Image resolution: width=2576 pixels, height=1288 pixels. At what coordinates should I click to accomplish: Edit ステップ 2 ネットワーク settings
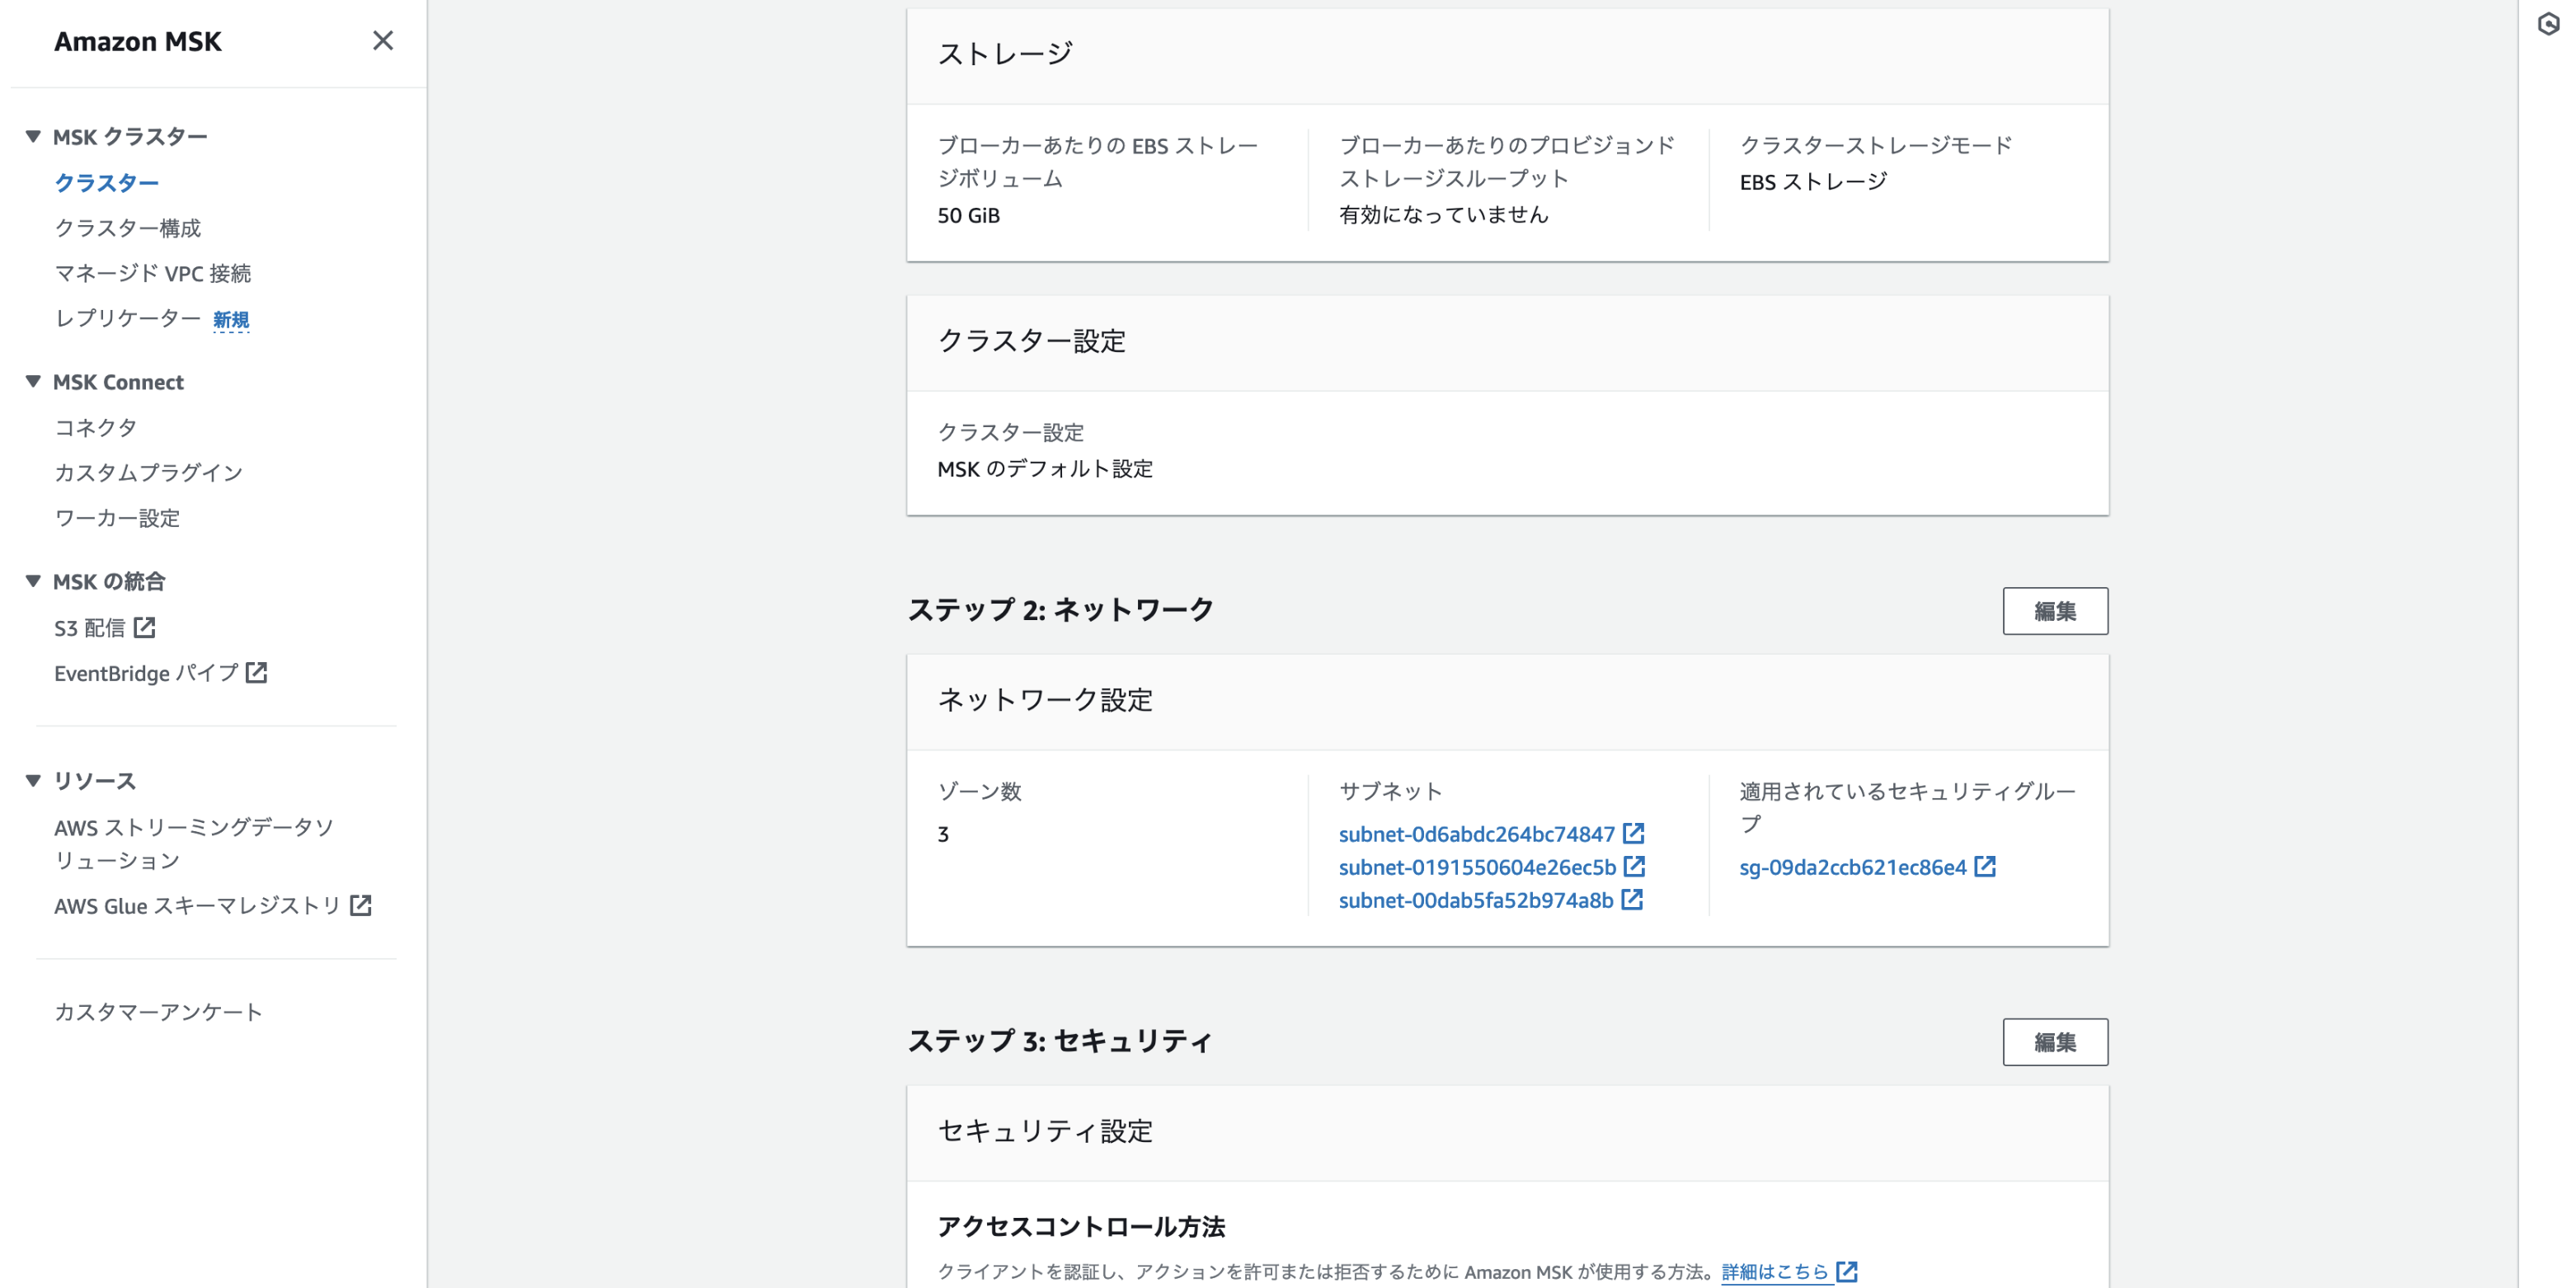point(2054,611)
